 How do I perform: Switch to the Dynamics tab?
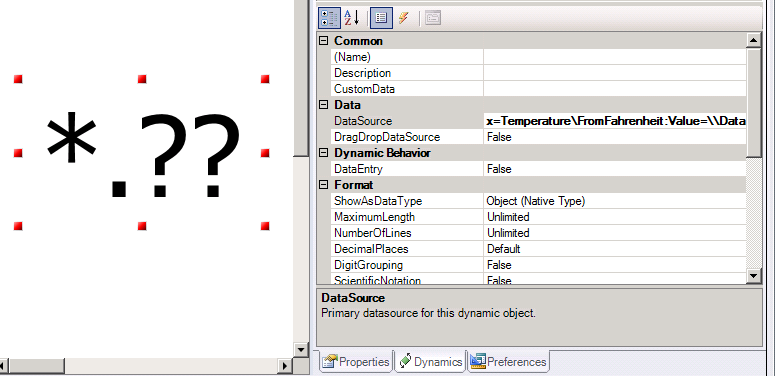tap(430, 362)
